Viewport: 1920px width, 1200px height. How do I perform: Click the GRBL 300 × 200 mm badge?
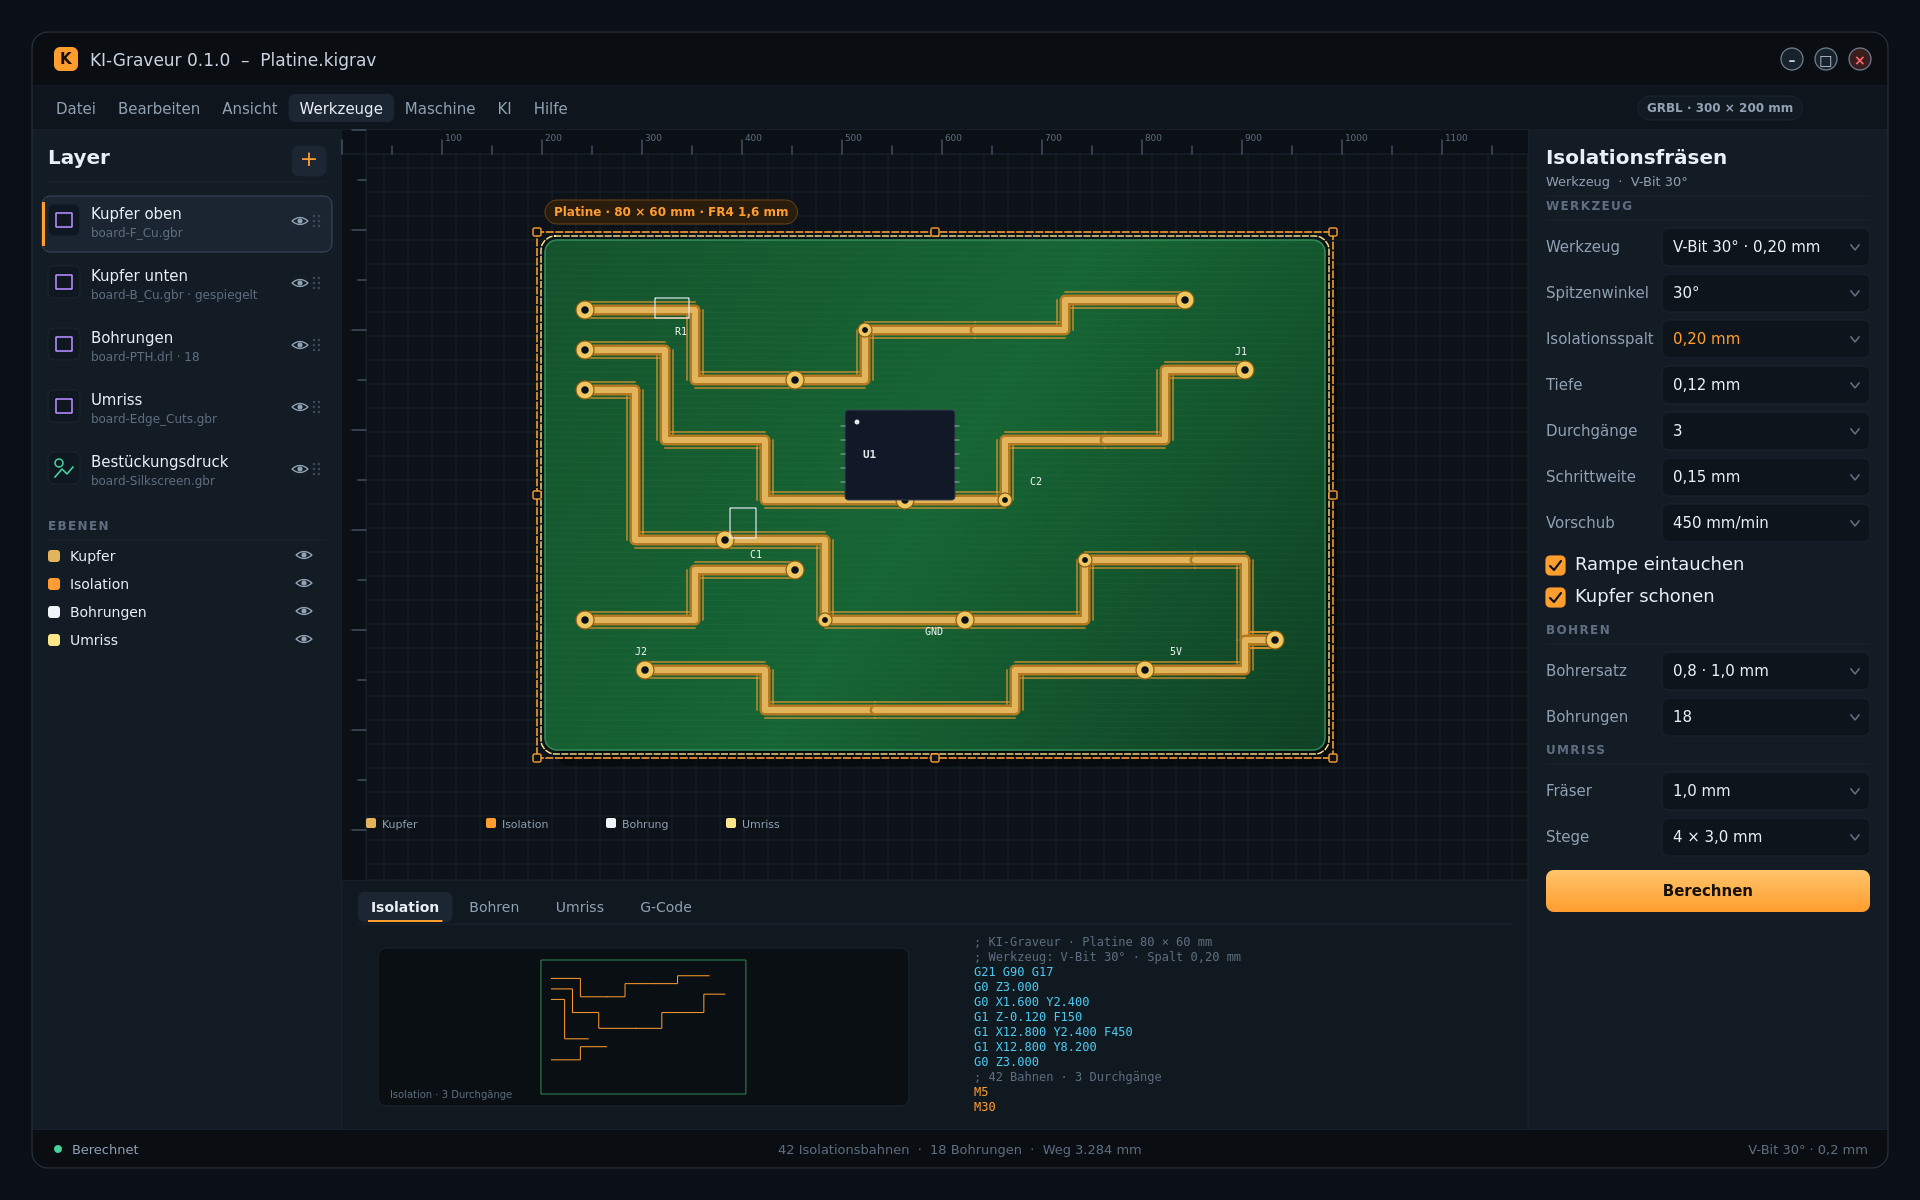pos(1720,108)
